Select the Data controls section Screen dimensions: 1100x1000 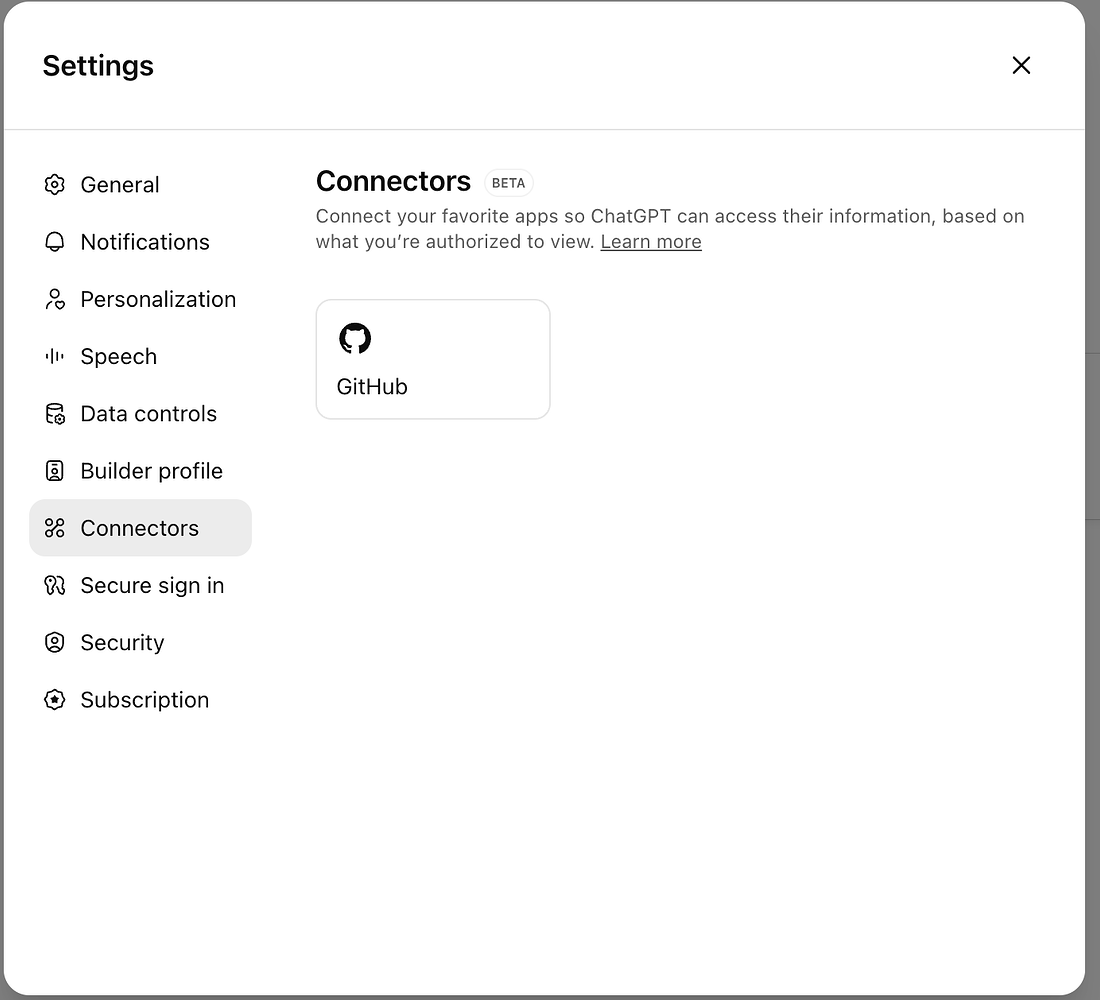[148, 413]
